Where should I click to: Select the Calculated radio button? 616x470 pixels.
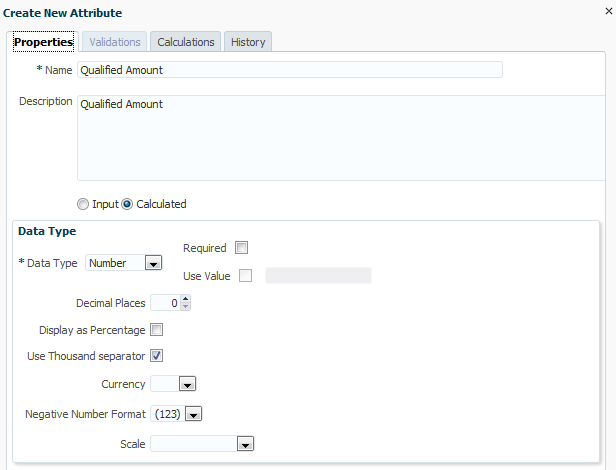point(127,204)
